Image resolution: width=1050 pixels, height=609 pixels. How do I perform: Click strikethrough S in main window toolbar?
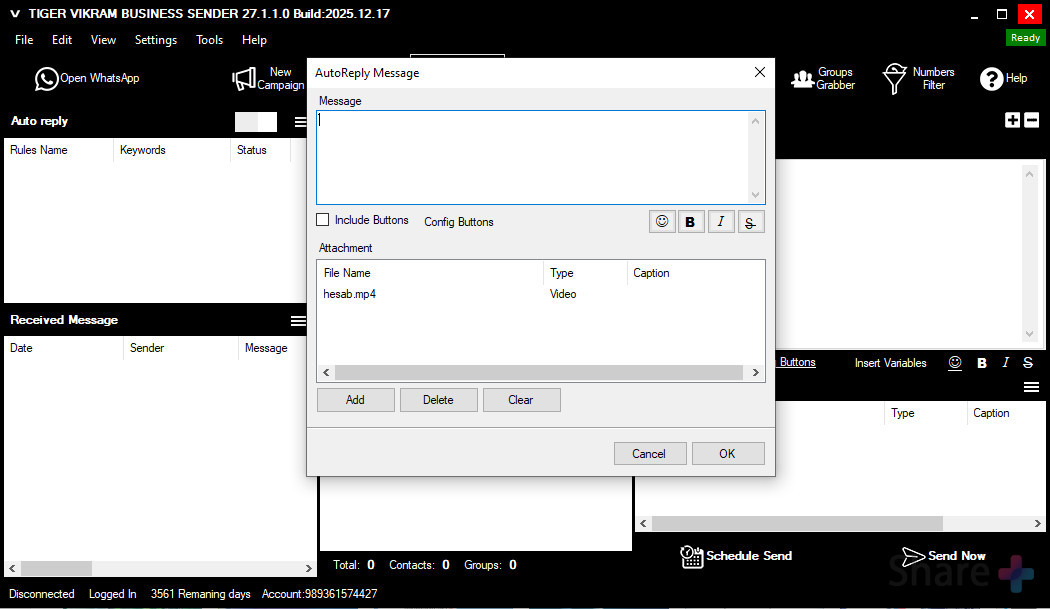[x=1028, y=362]
